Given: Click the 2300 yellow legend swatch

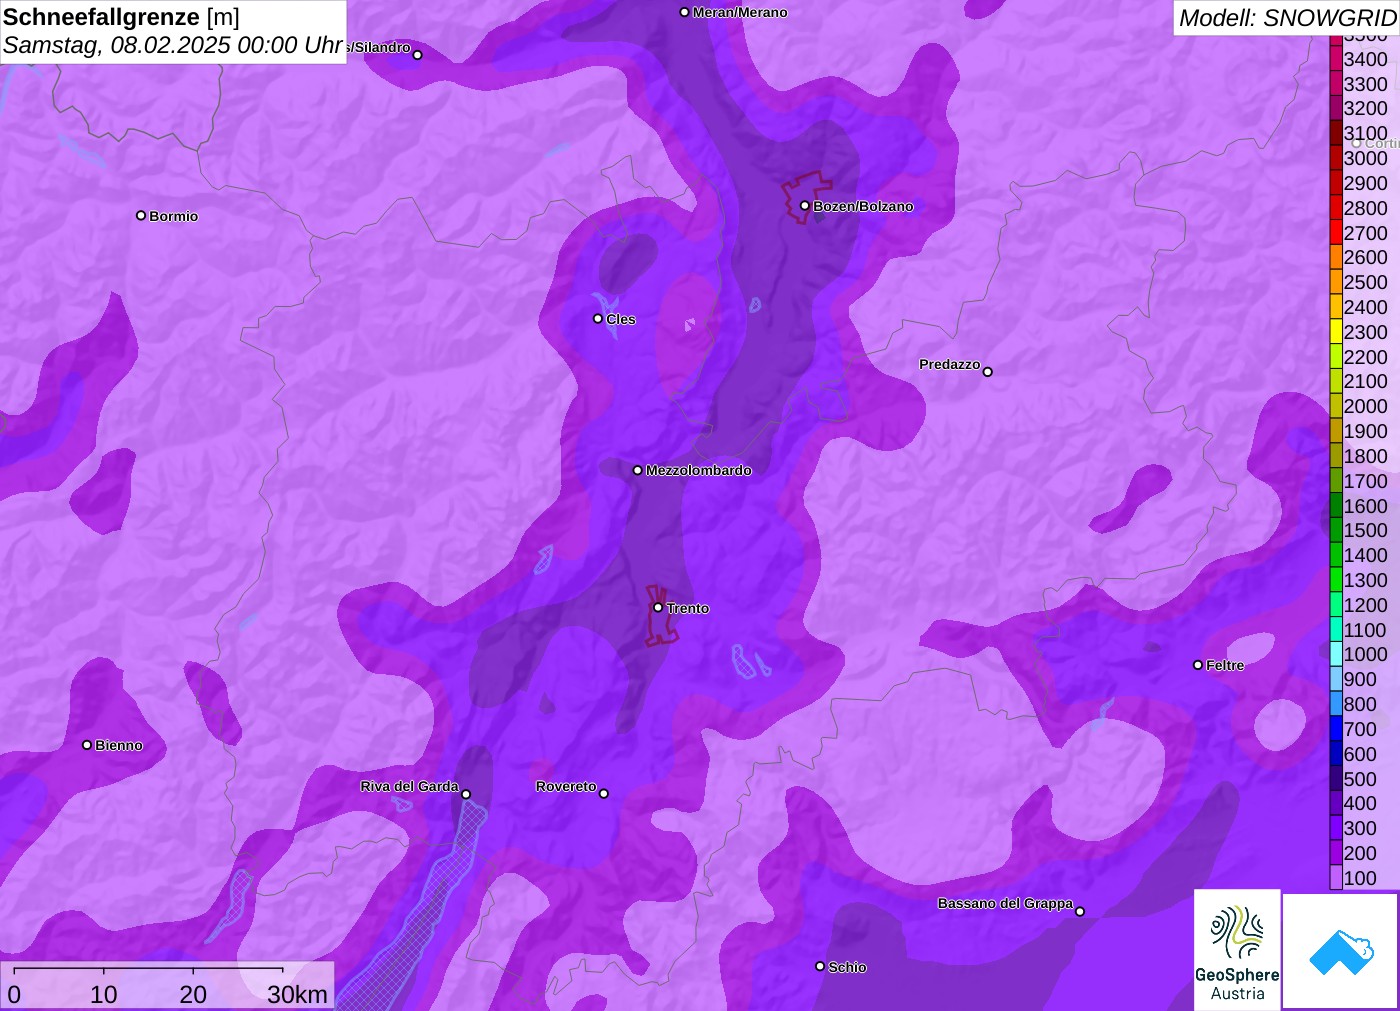Looking at the screenshot, I should point(1336,332).
